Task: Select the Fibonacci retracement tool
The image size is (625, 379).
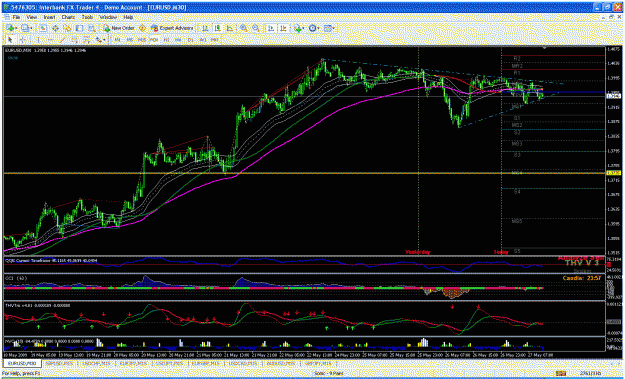Action: 87,40
